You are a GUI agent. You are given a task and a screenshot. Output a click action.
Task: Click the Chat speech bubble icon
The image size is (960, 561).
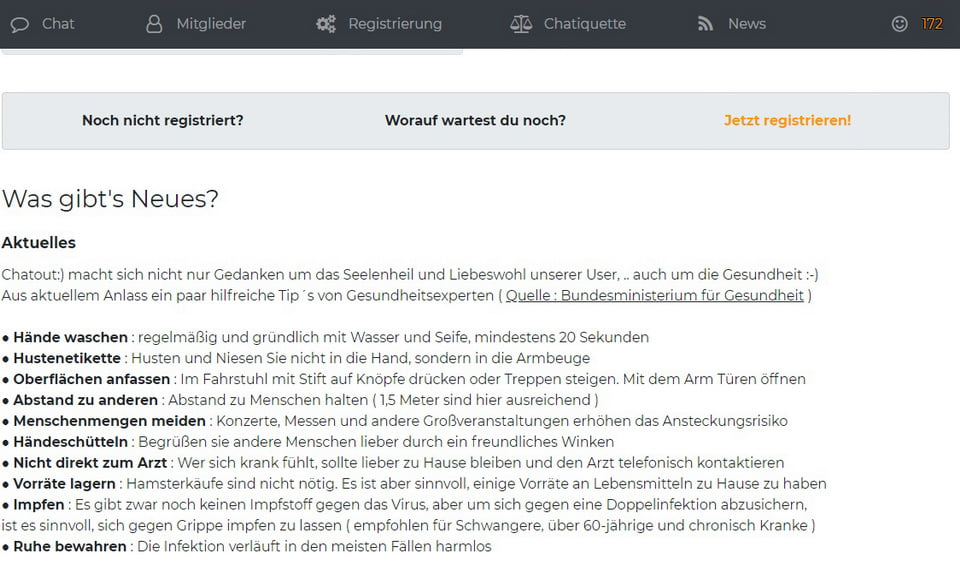tap(20, 24)
